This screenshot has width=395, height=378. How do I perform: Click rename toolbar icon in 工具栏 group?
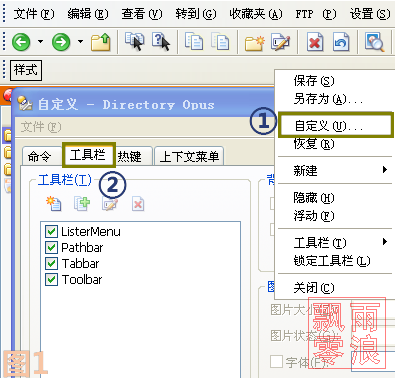(x=110, y=204)
